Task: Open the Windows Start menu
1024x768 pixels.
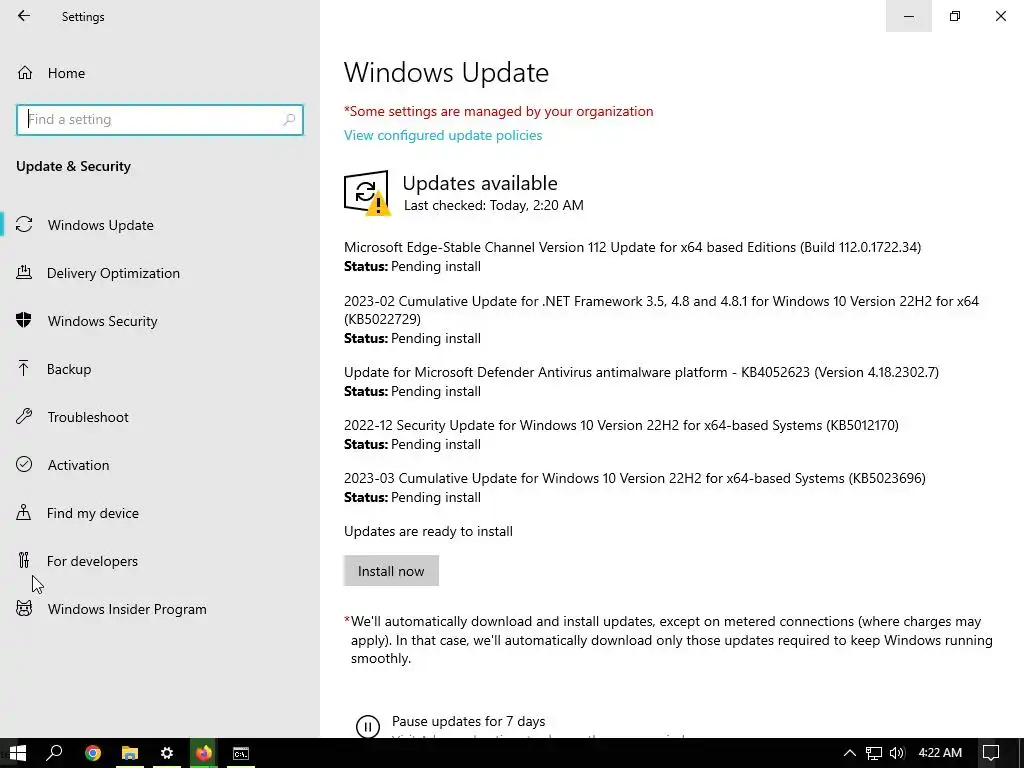Action: pyautogui.click(x=18, y=753)
